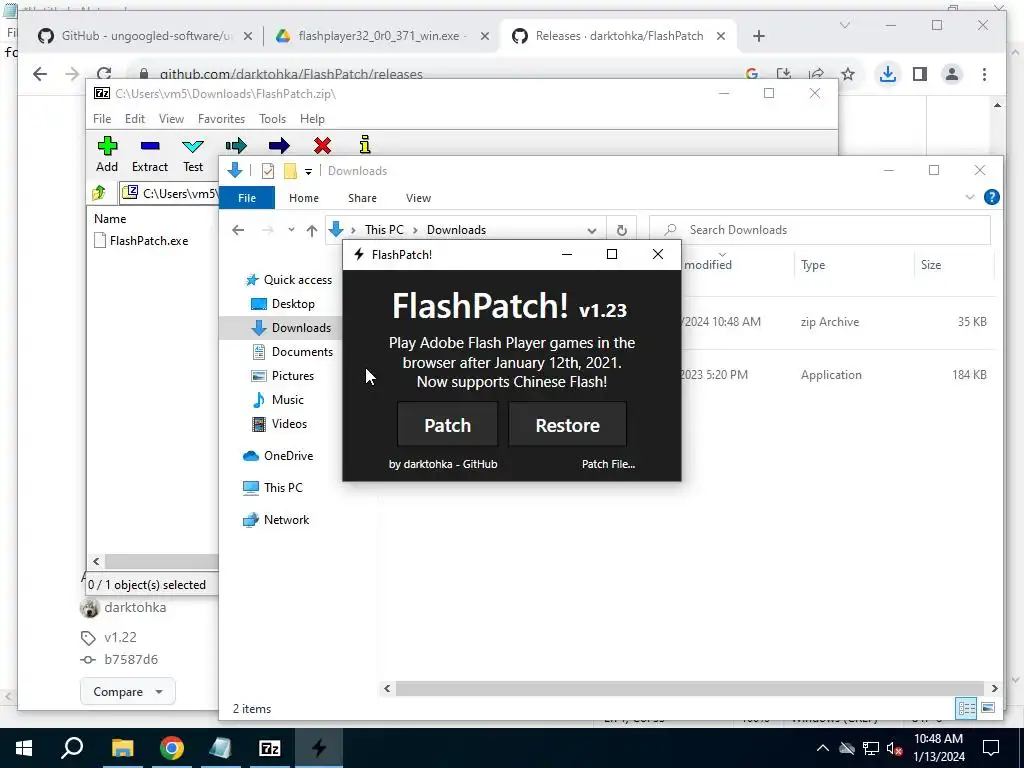
Task: Switch Explorer to details view icon
Action: pos(966,708)
